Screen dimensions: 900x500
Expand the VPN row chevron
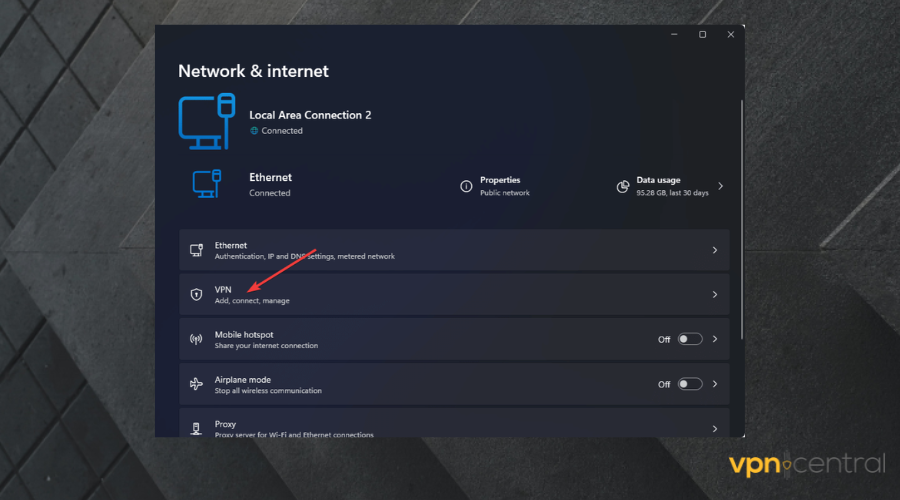(714, 295)
